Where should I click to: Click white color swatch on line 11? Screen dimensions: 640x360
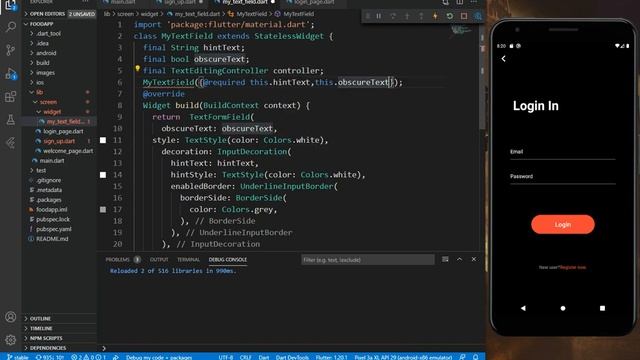[x=103, y=140]
